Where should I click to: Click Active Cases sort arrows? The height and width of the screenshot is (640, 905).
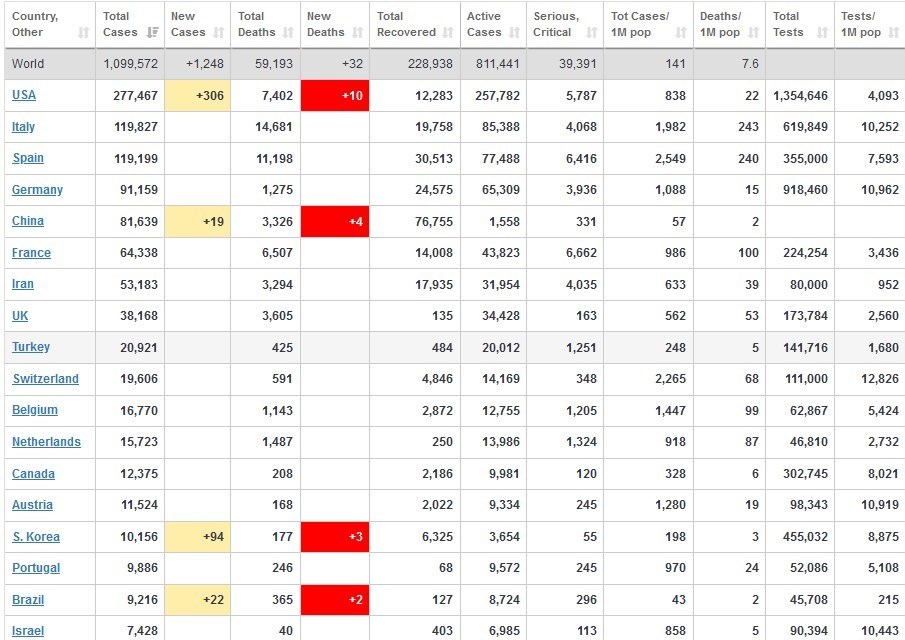[514, 32]
